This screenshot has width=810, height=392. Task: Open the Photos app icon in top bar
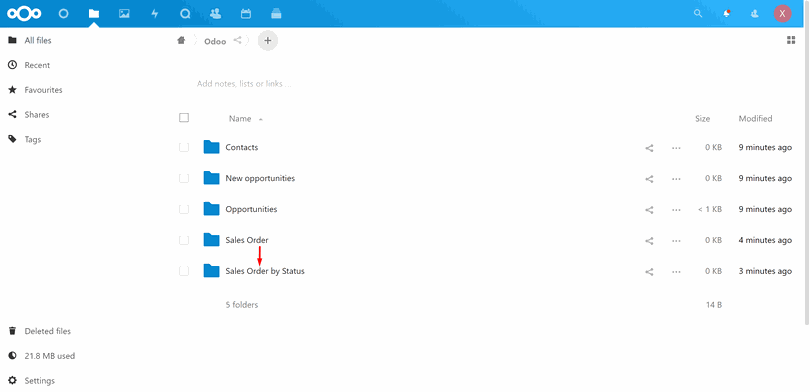click(124, 14)
